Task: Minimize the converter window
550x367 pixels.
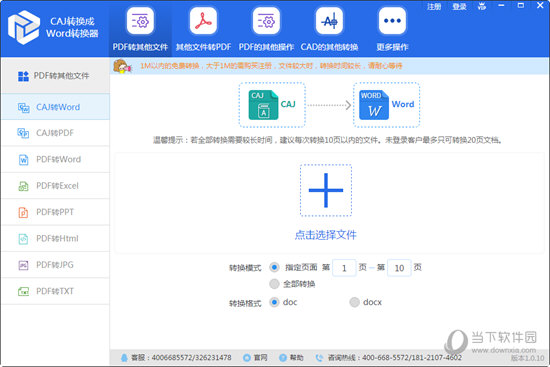Action: [501, 6]
